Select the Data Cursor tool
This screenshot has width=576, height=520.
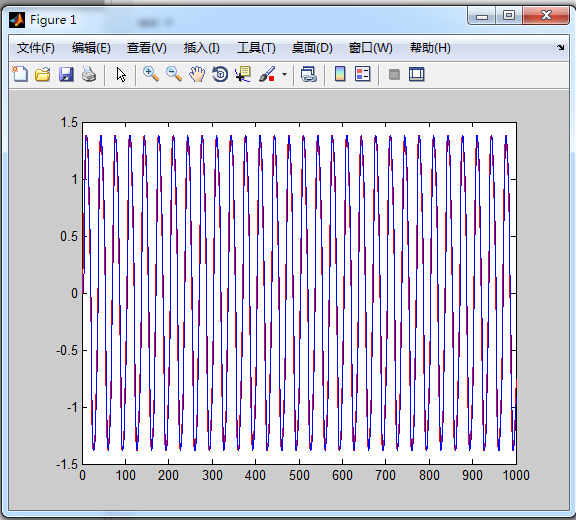point(243,74)
